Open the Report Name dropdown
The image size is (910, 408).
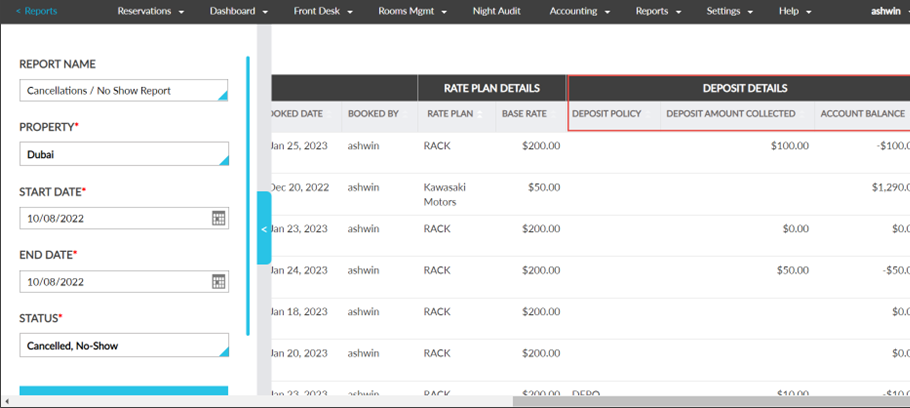coord(124,91)
